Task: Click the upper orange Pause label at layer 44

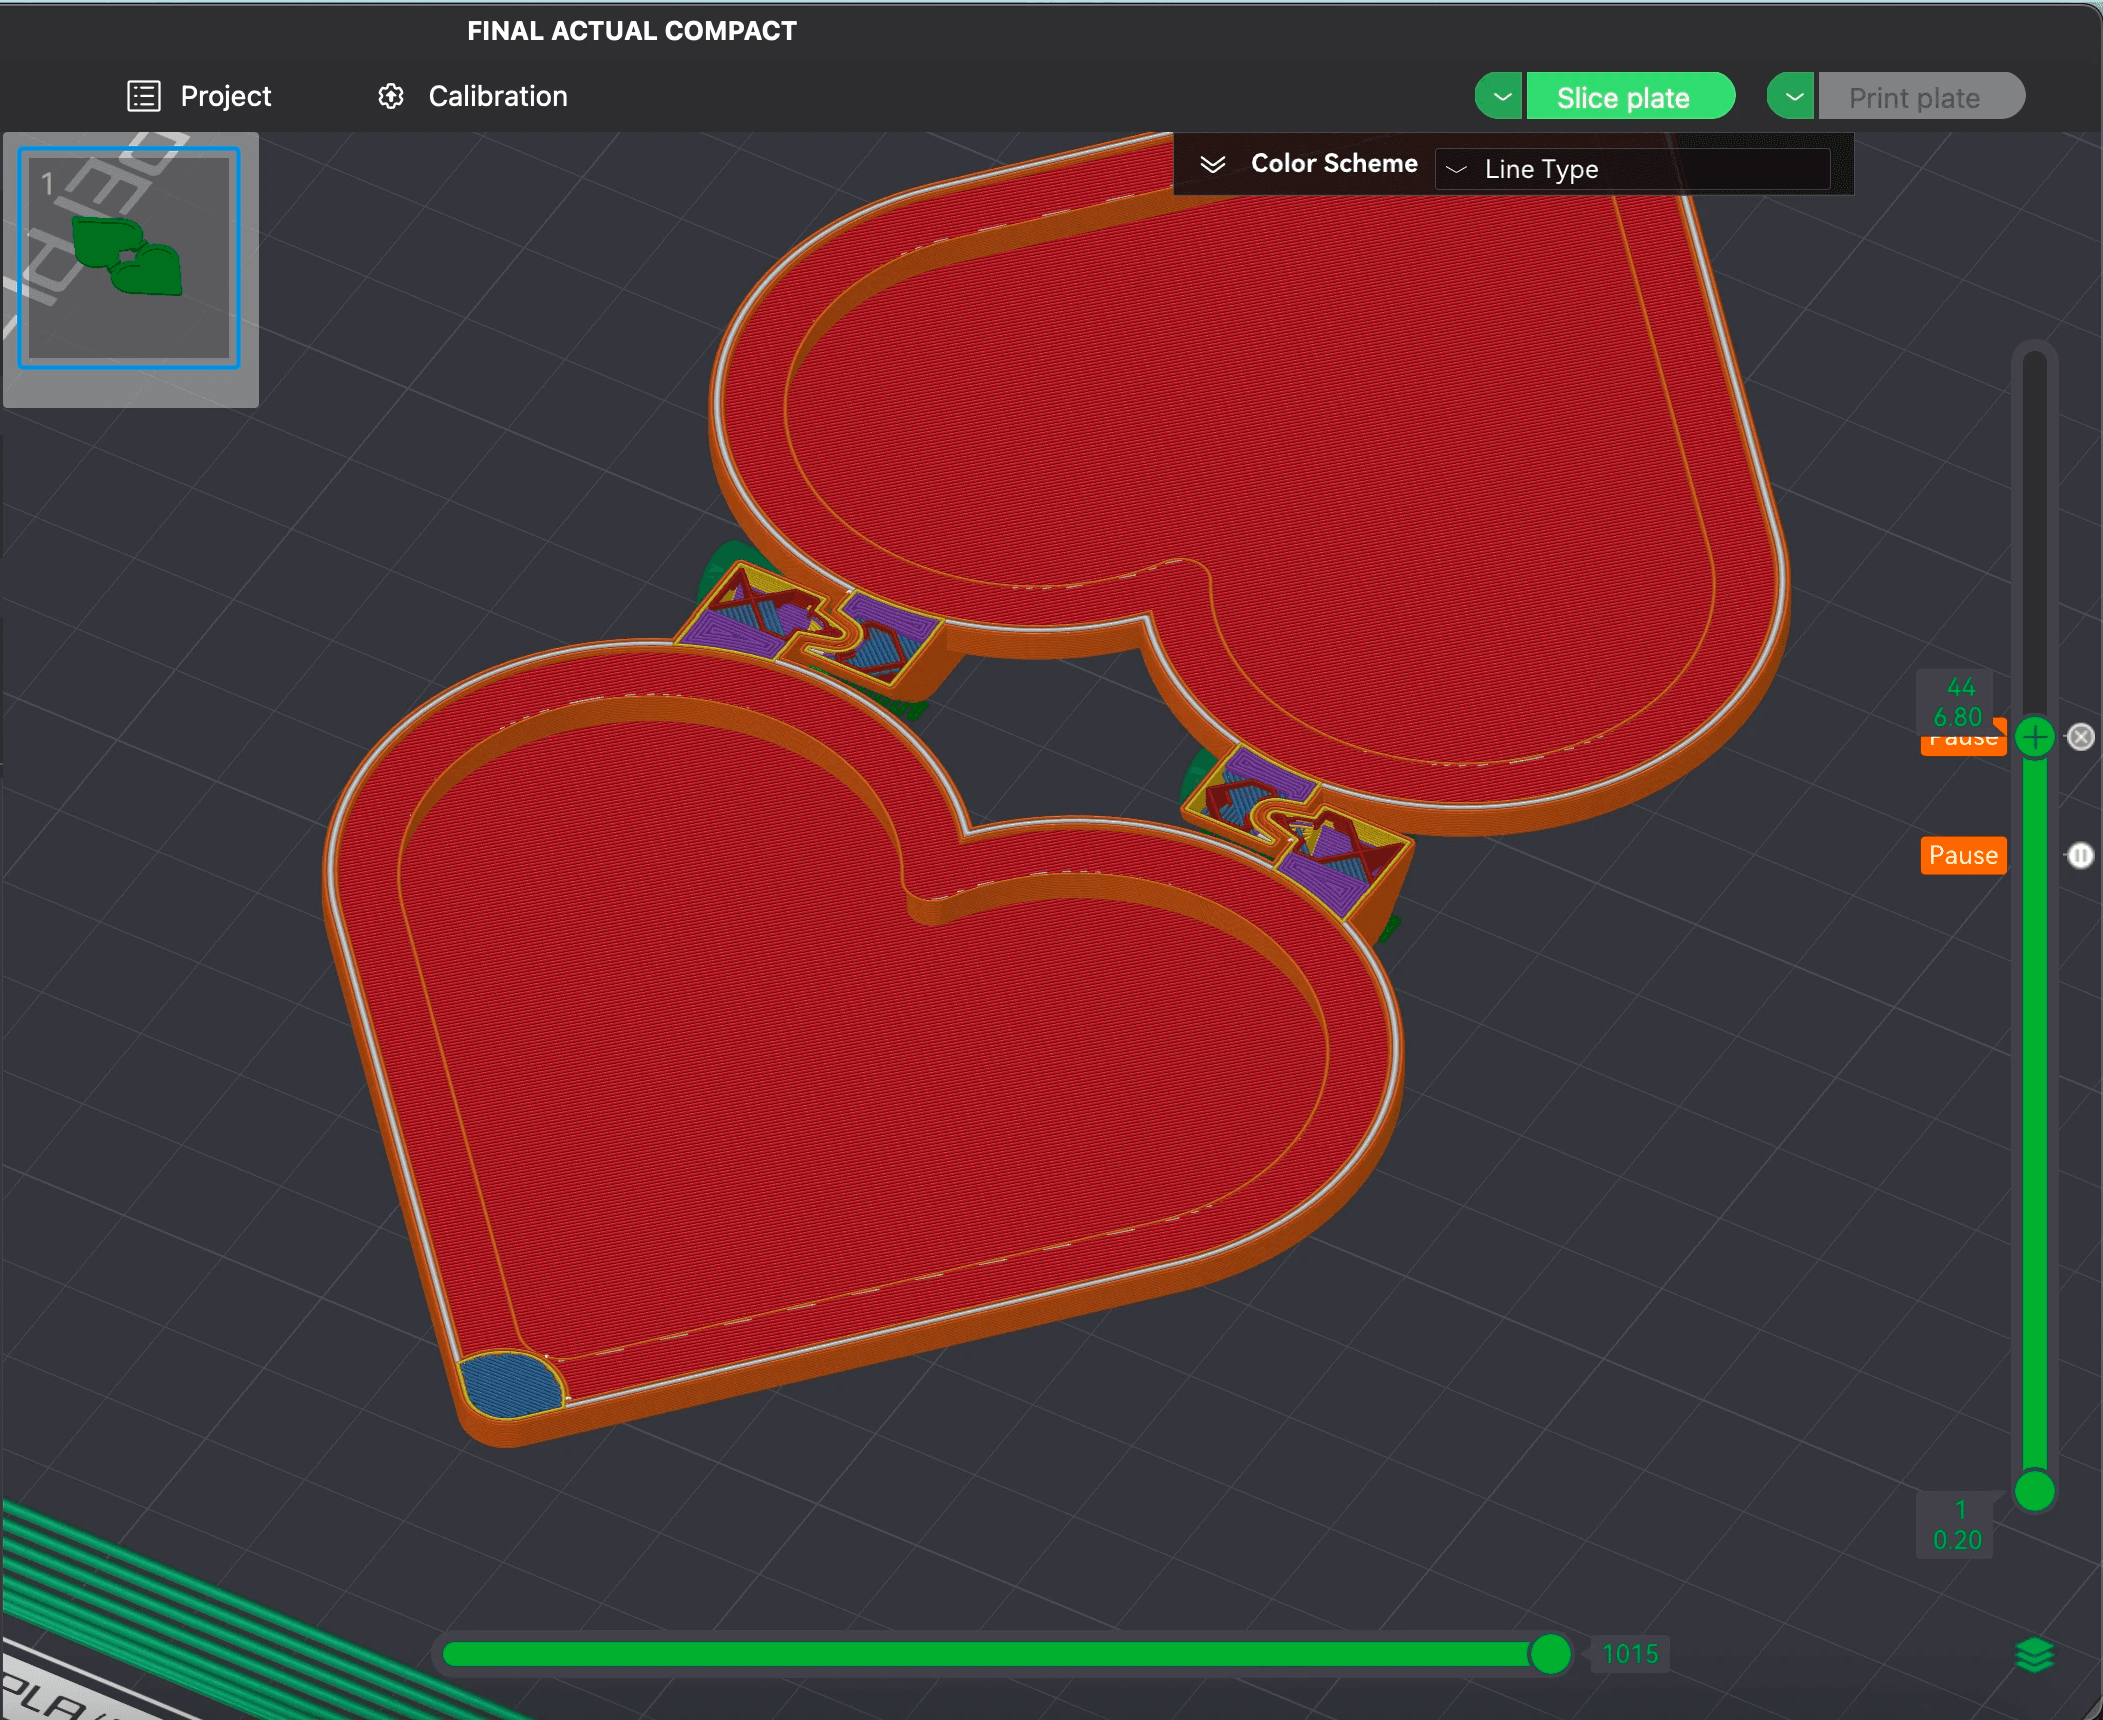Action: coord(1962,745)
